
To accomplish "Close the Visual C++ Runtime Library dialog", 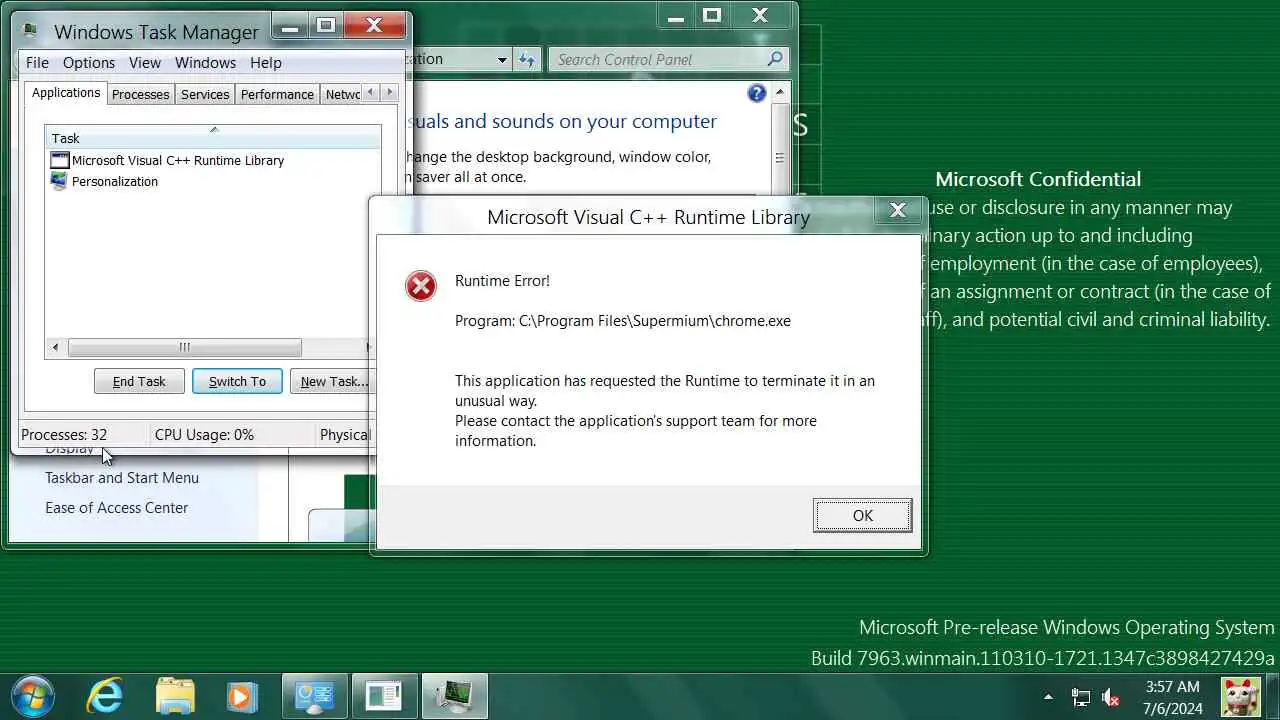I will click(897, 210).
